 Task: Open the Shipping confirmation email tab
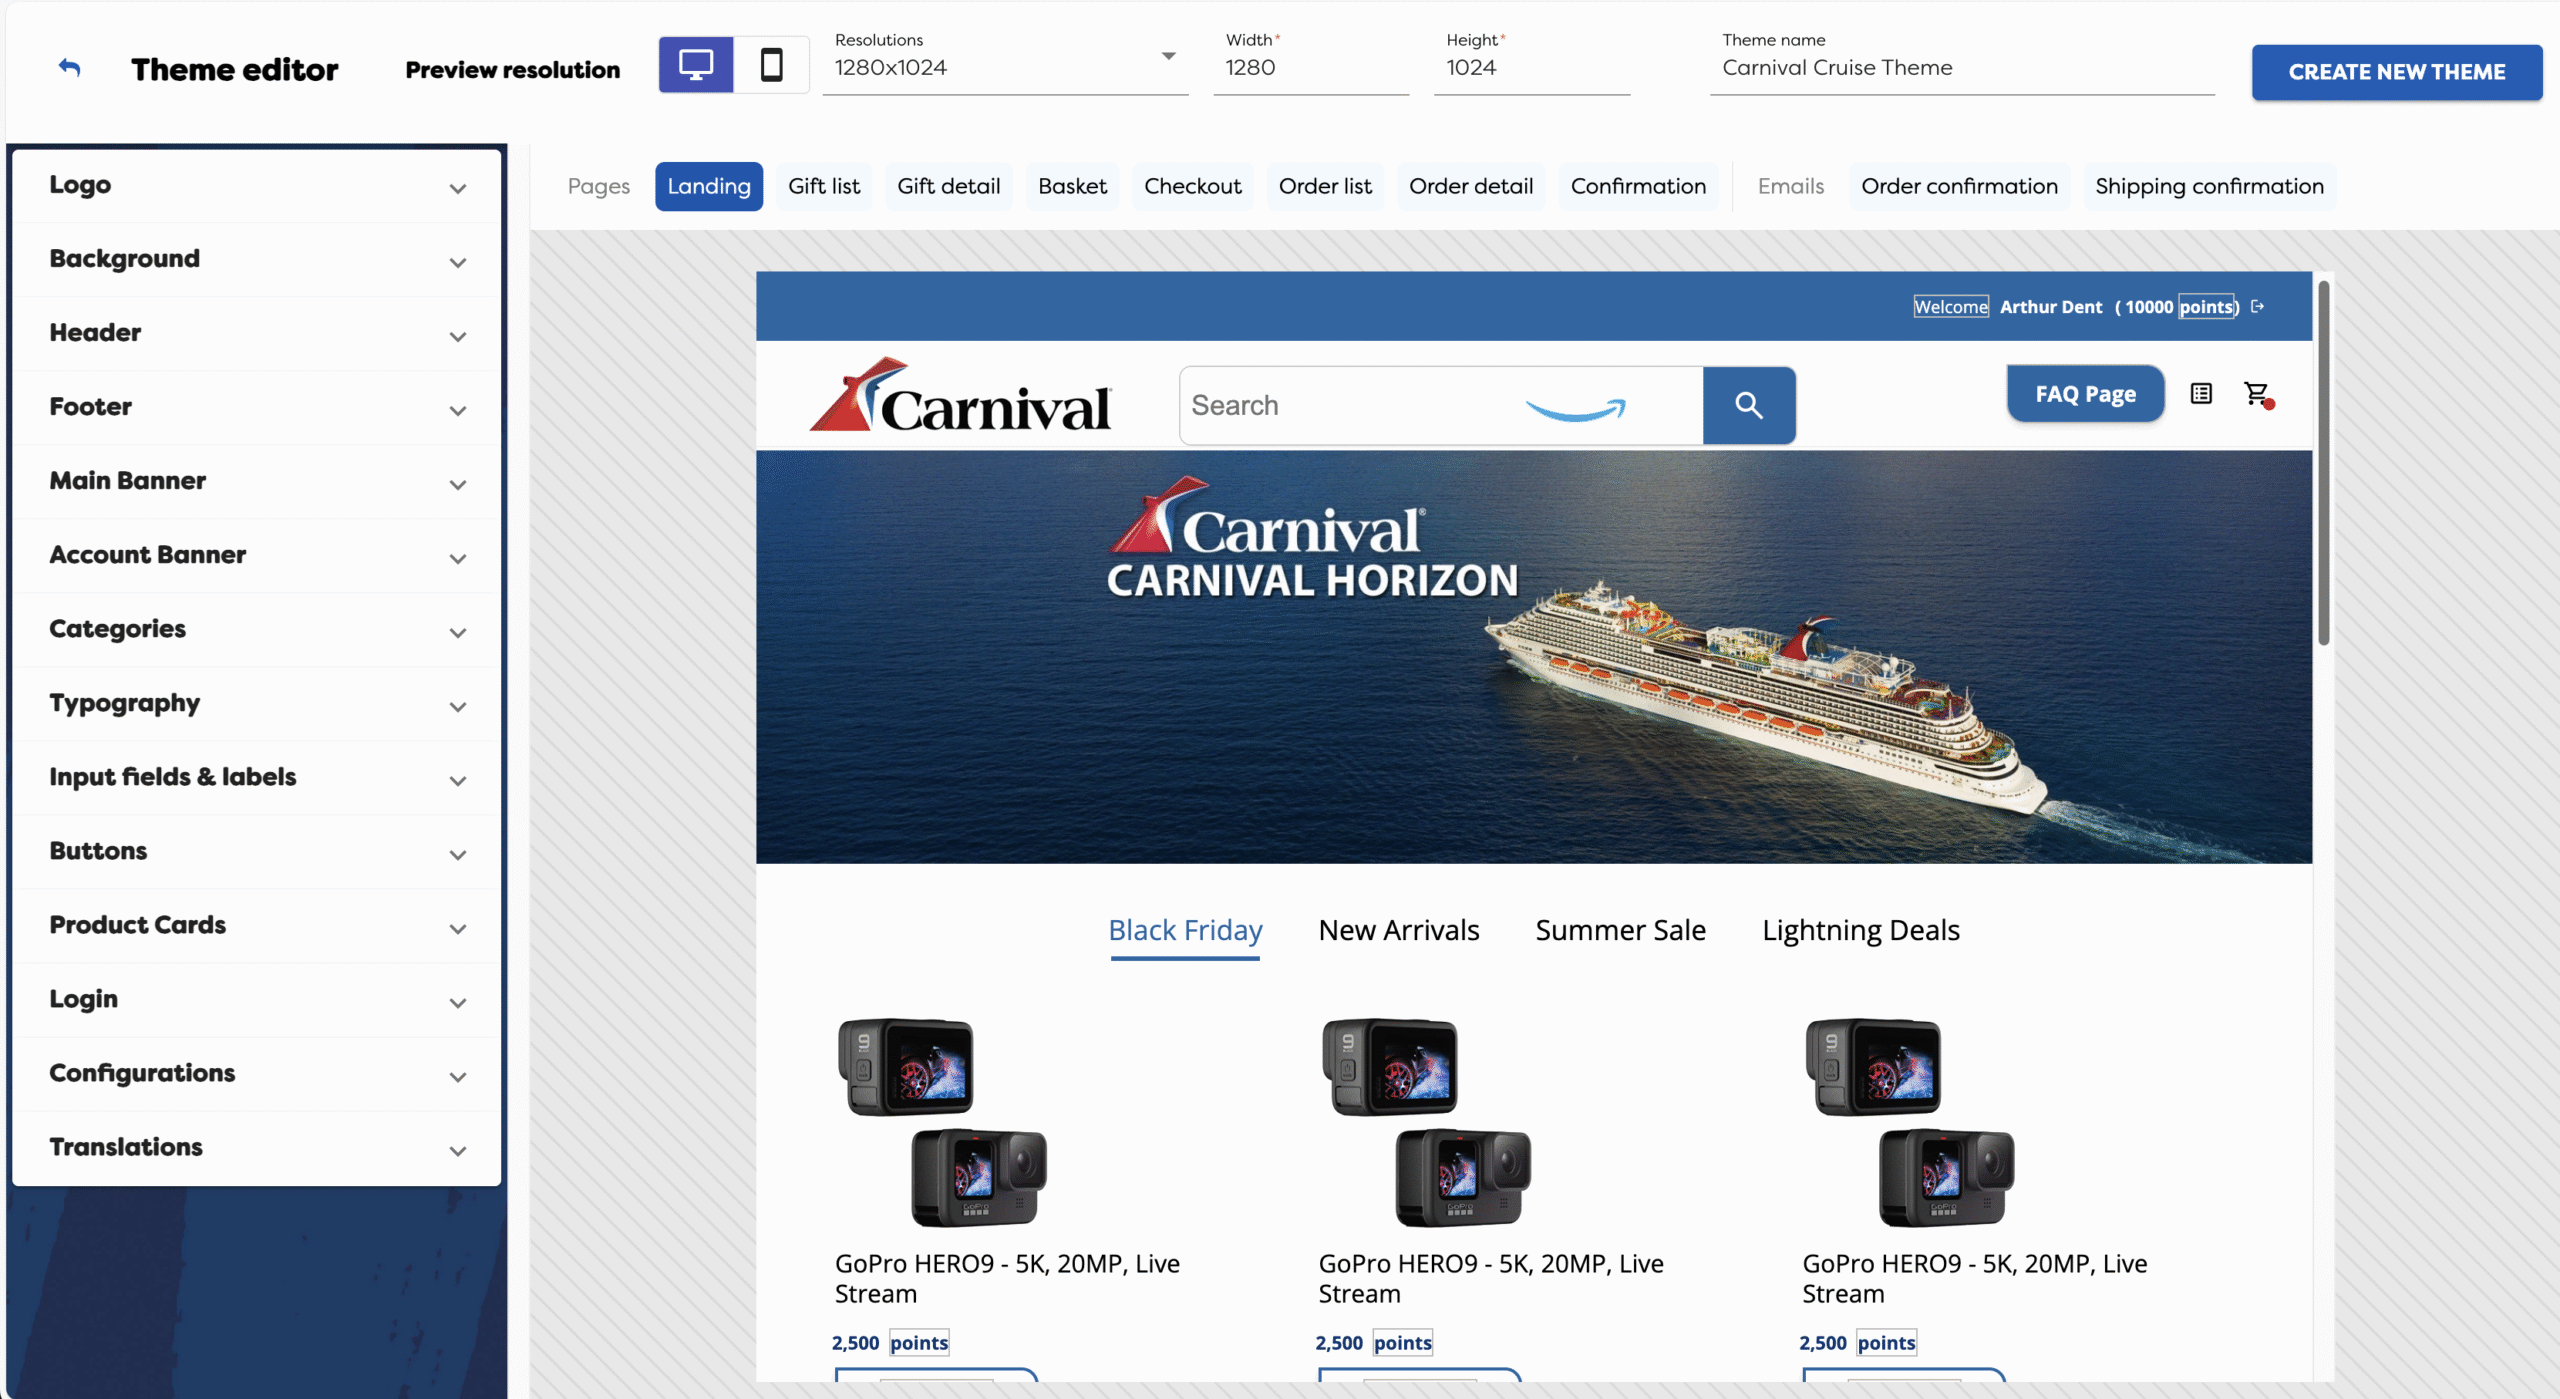click(2209, 186)
